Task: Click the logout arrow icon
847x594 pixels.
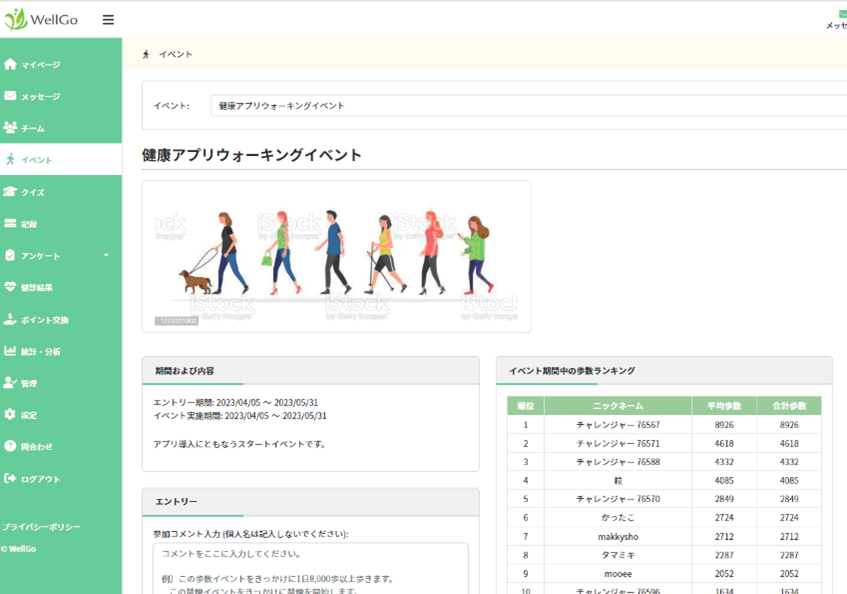Action: click(10, 478)
